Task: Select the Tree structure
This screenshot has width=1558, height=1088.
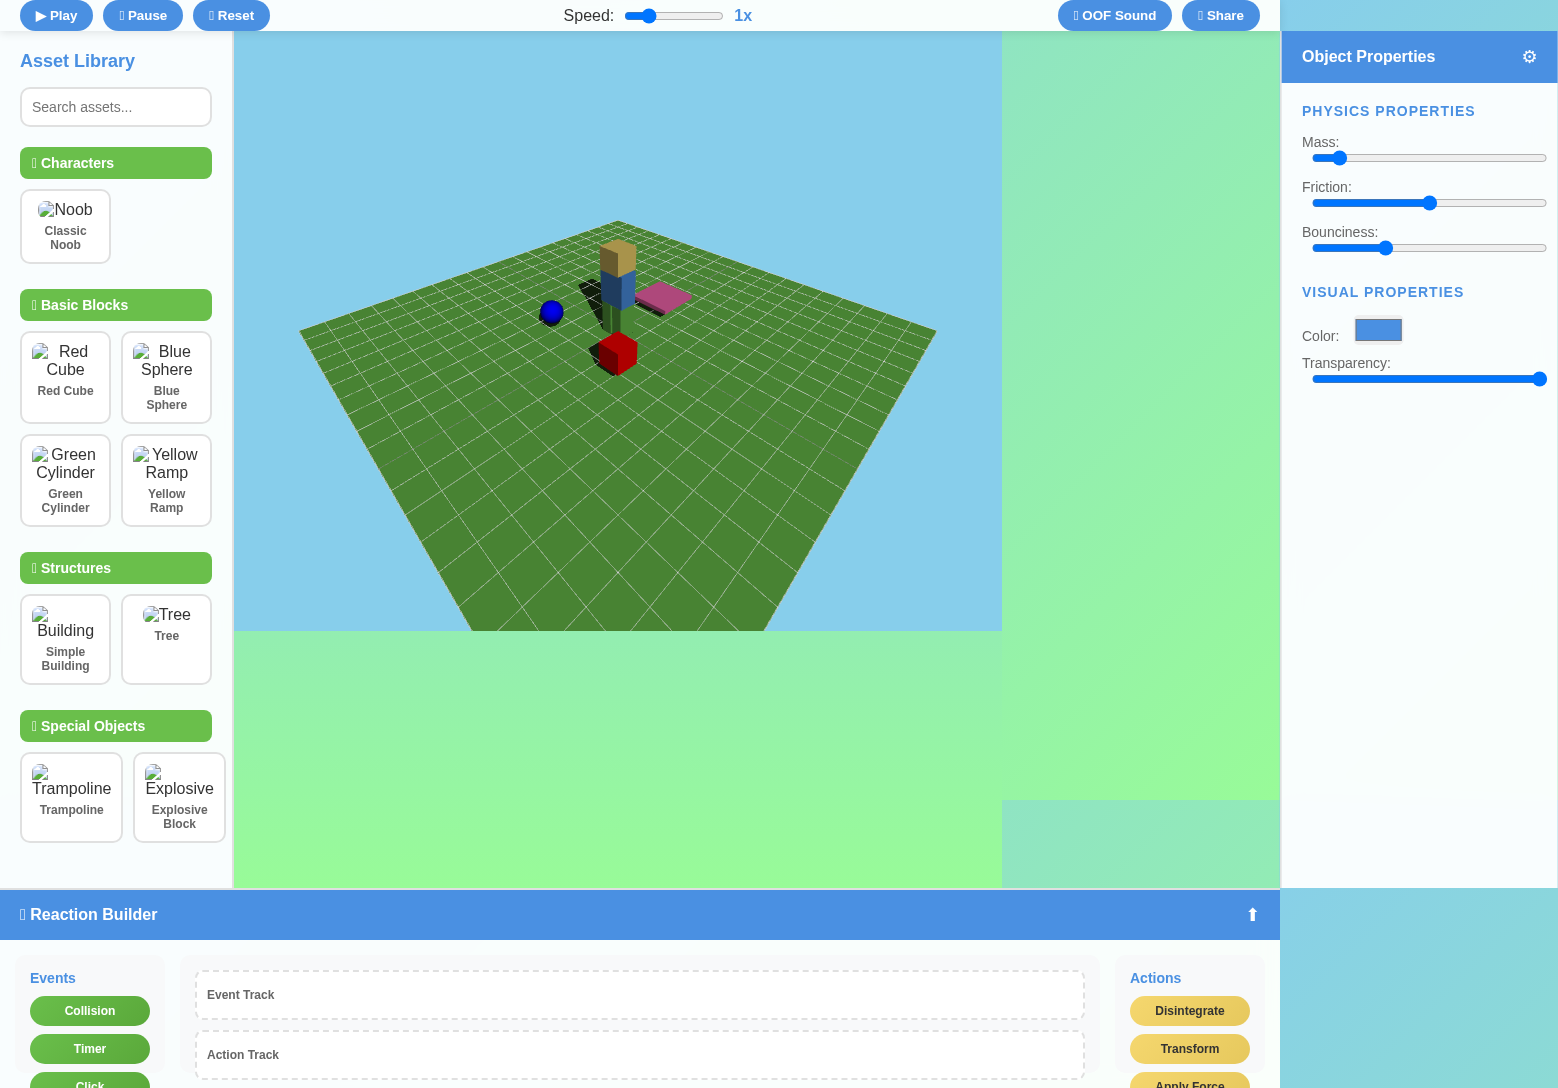Action: pos(166,639)
